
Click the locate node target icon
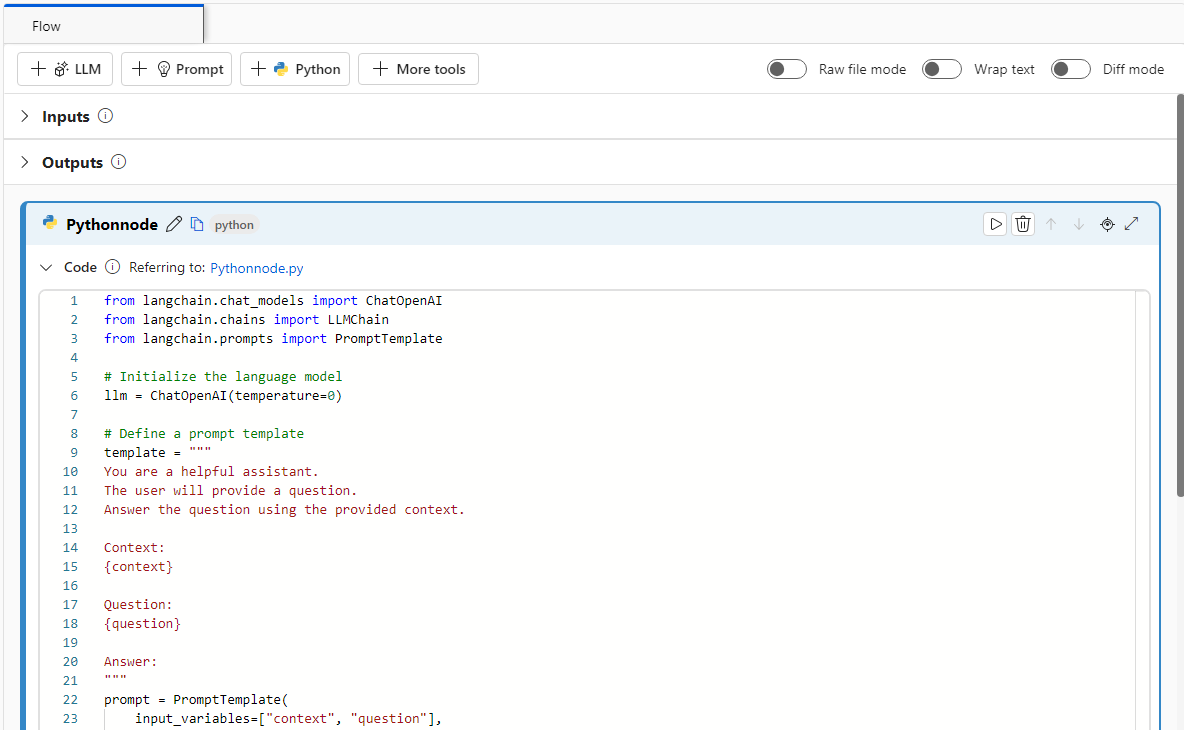pos(1107,224)
